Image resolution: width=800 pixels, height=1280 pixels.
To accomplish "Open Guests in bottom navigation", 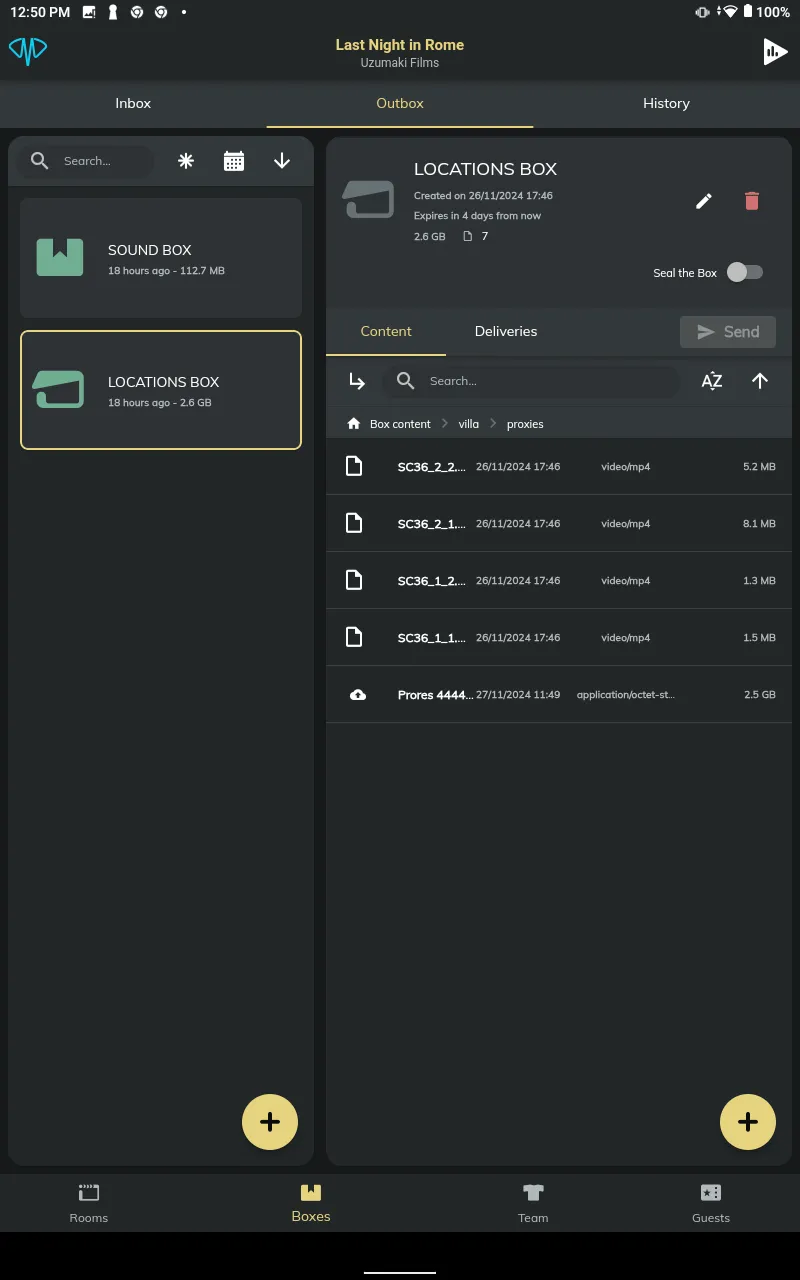I will click(711, 1203).
